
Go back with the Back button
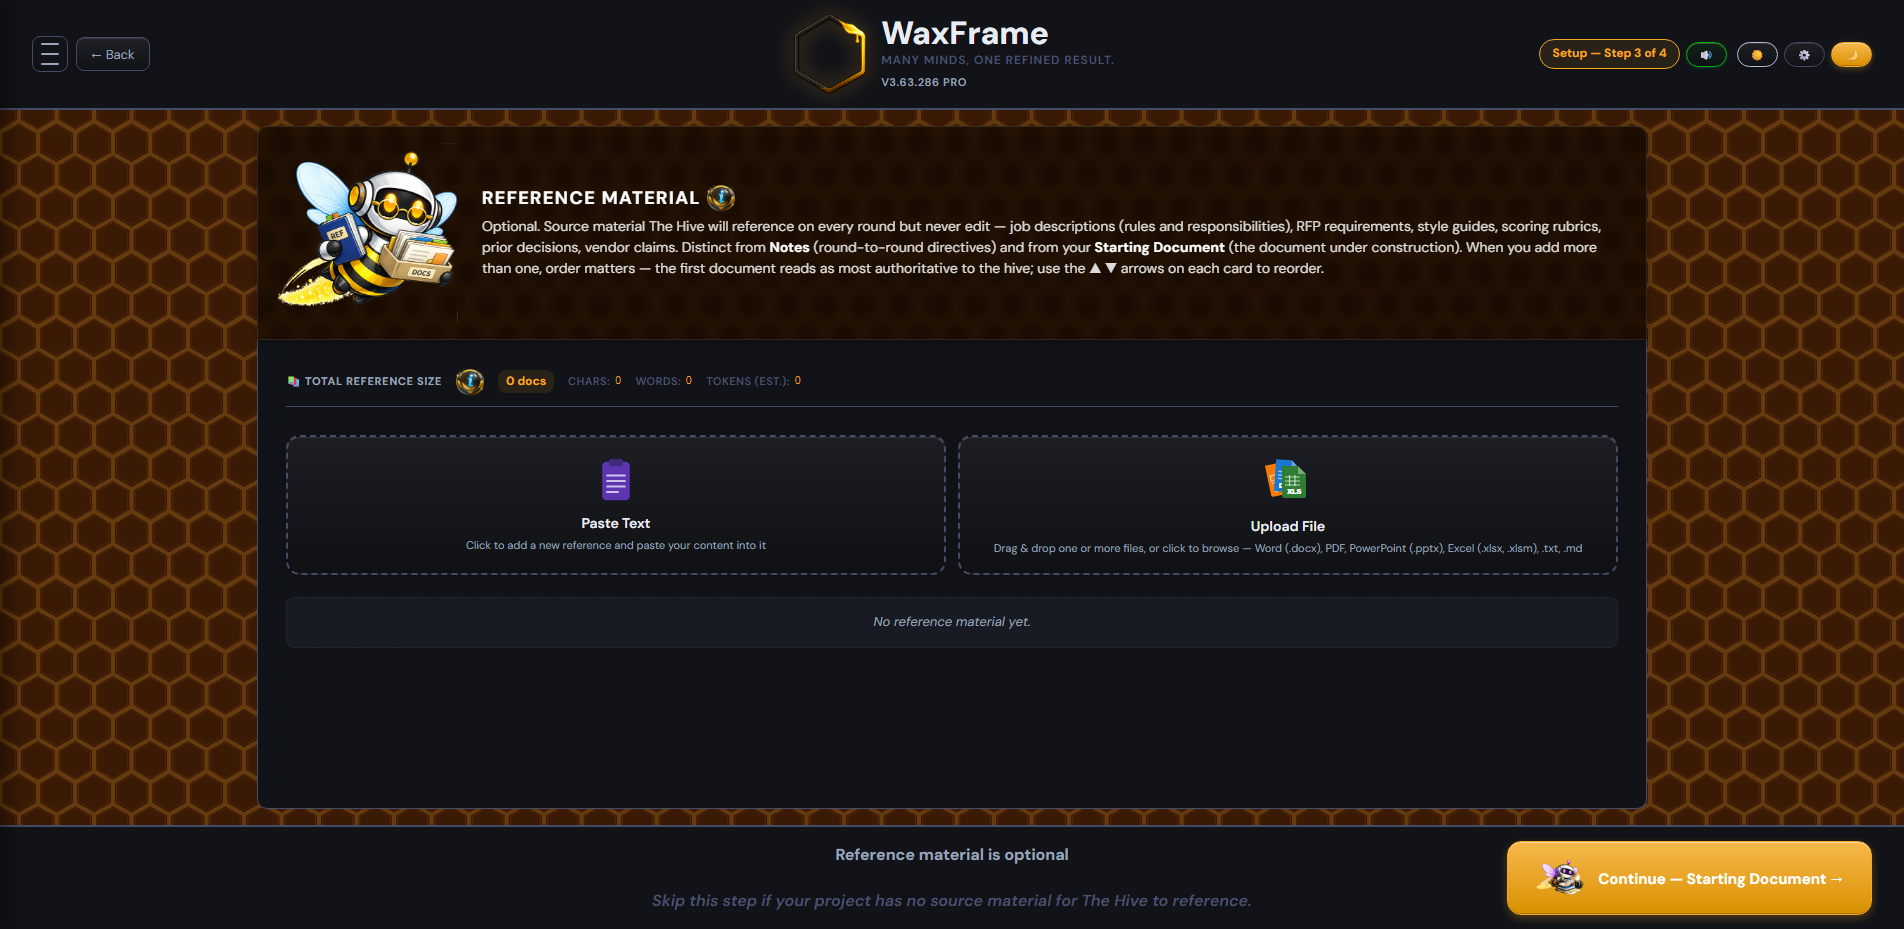113,54
